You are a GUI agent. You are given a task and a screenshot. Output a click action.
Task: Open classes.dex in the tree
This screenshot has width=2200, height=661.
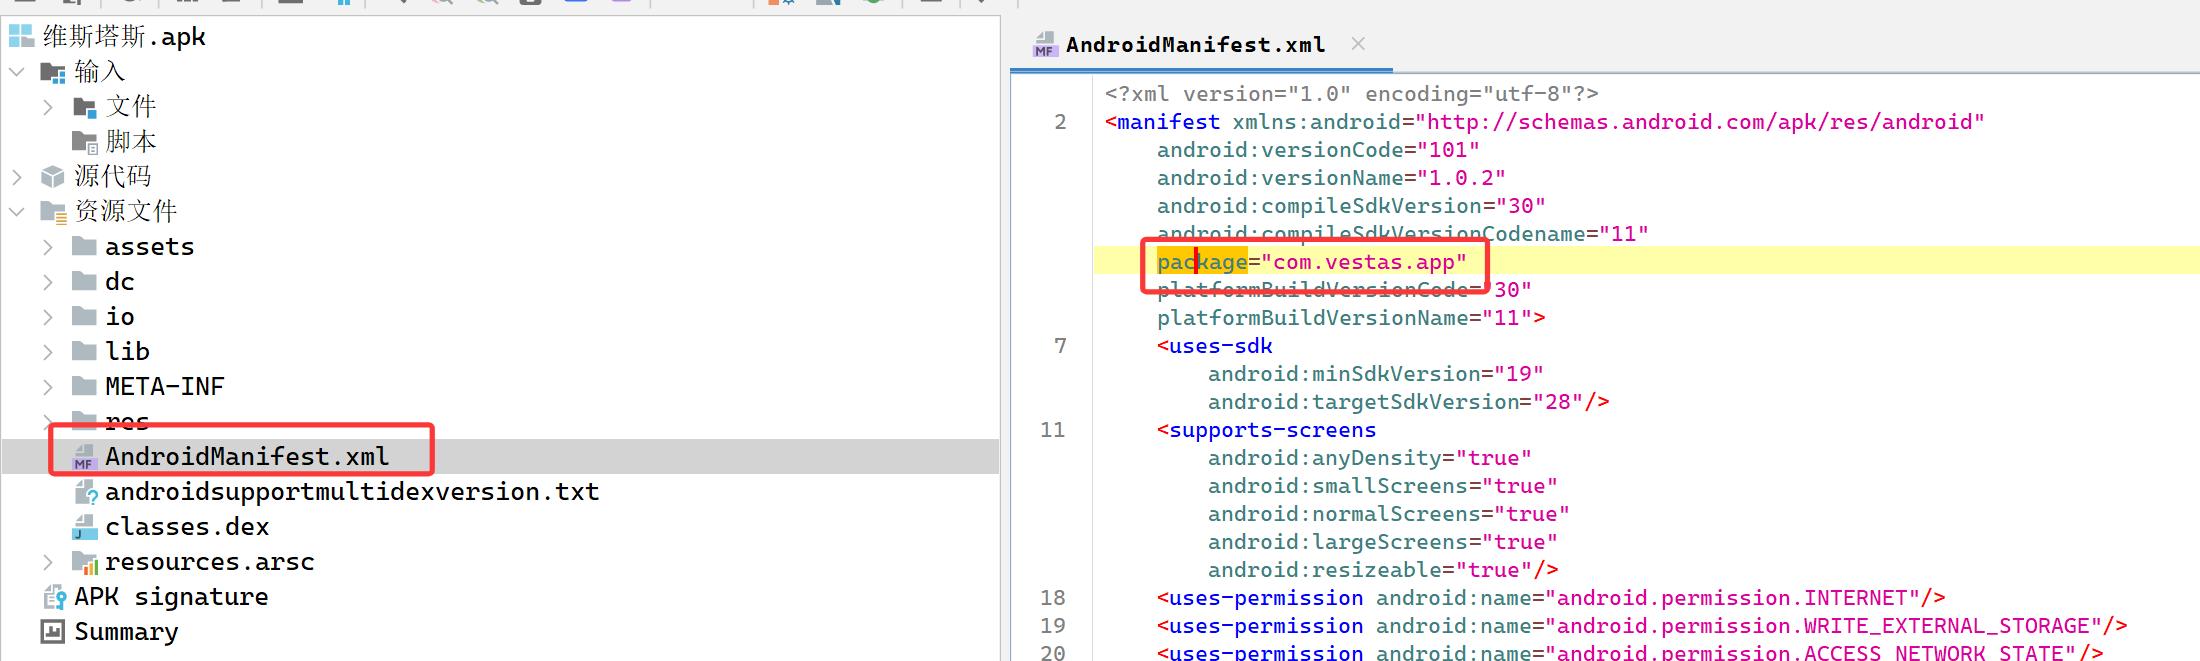(x=187, y=527)
